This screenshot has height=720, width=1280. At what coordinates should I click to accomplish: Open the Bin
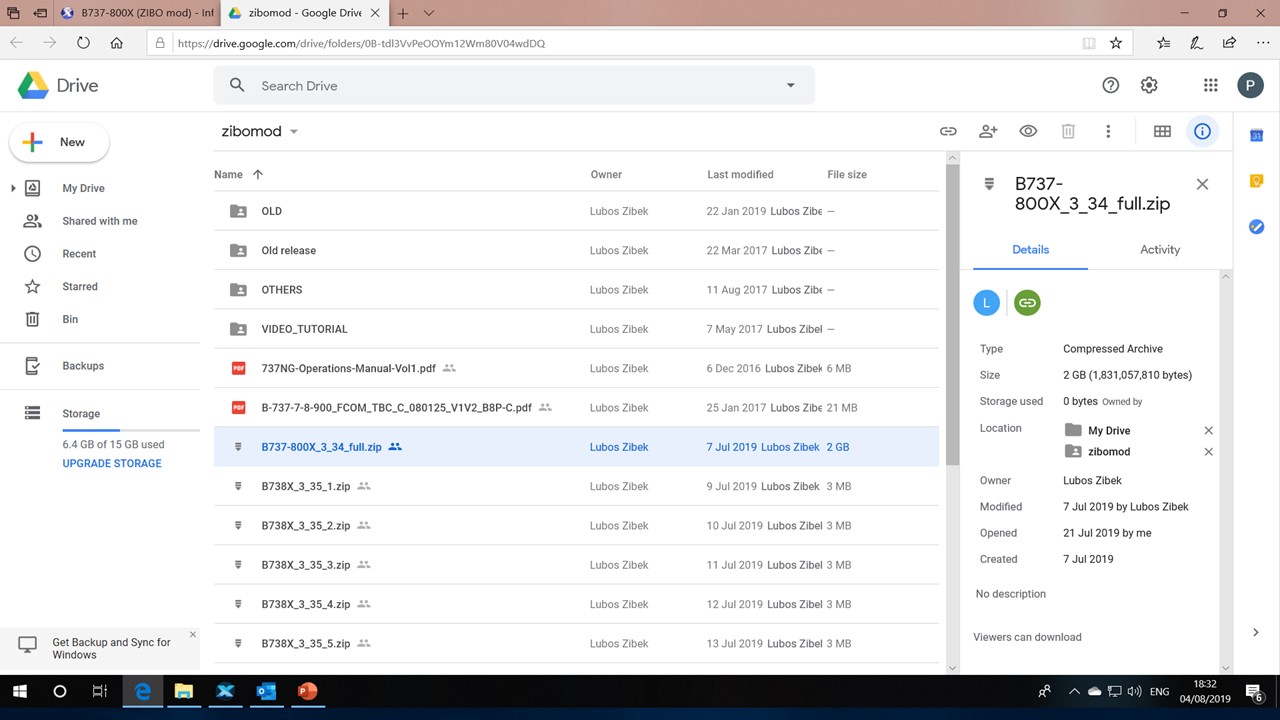click(x=70, y=319)
